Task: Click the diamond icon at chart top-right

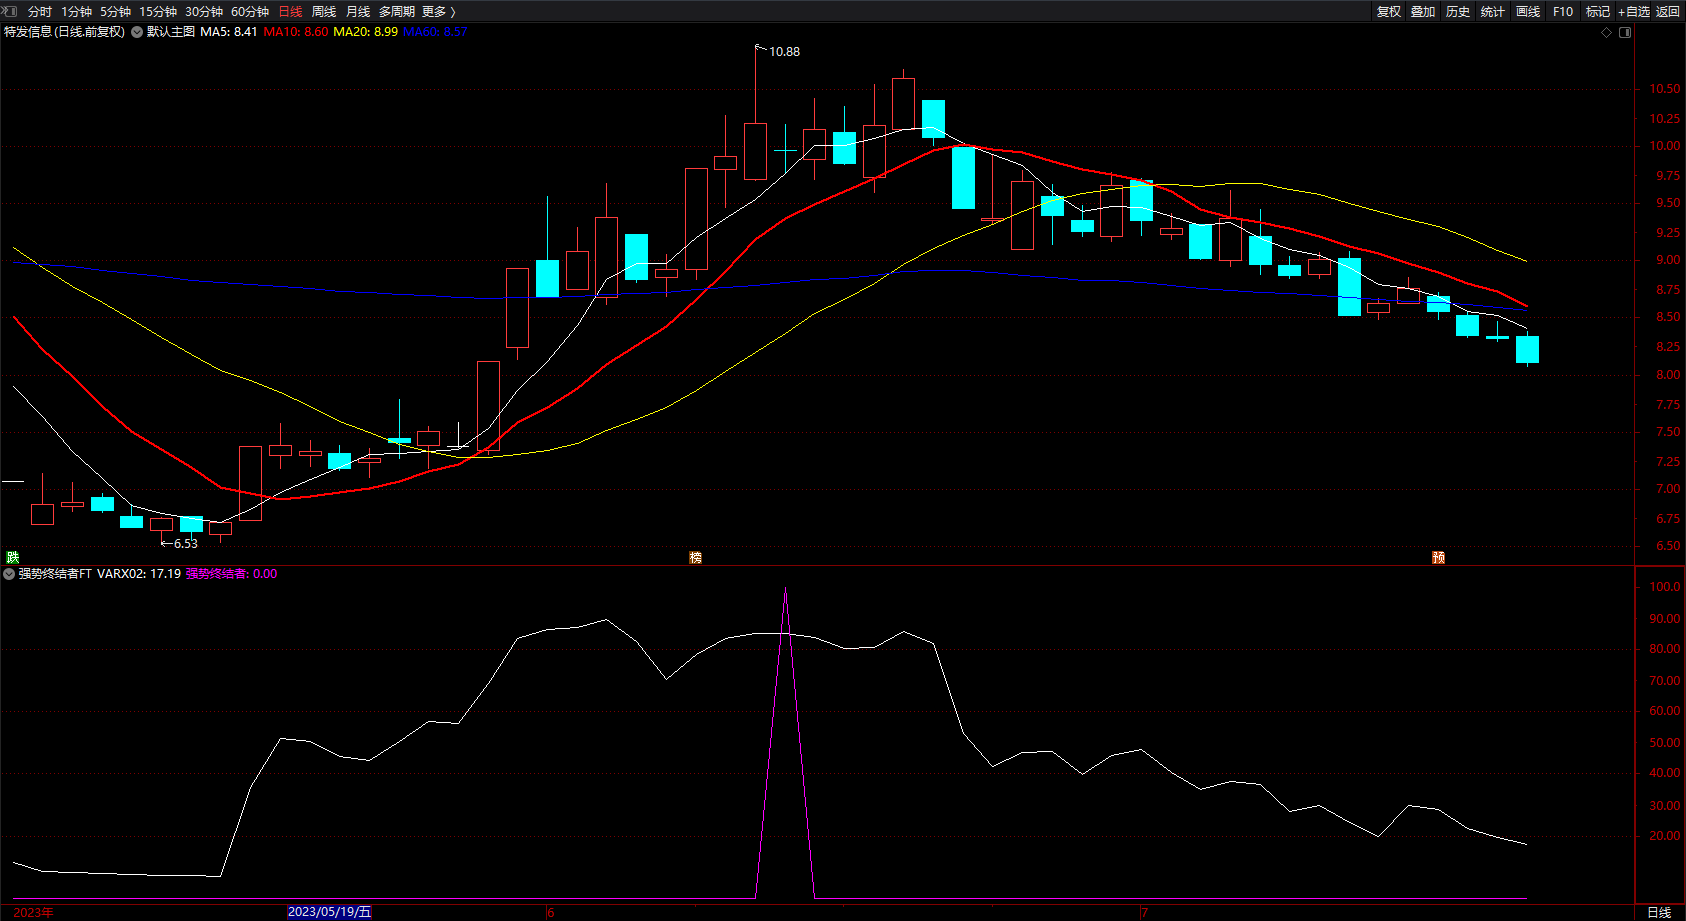Action: pyautogui.click(x=1607, y=32)
